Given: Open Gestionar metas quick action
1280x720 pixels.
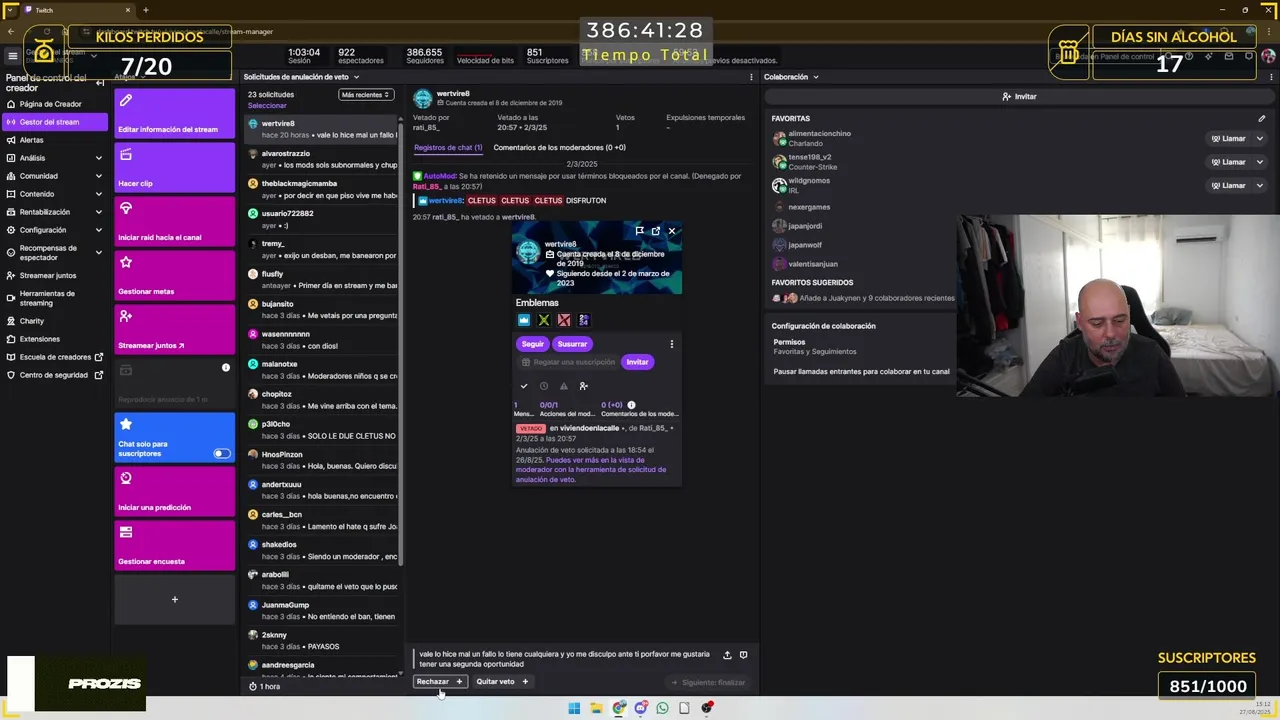Looking at the screenshot, I should (174, 275).
